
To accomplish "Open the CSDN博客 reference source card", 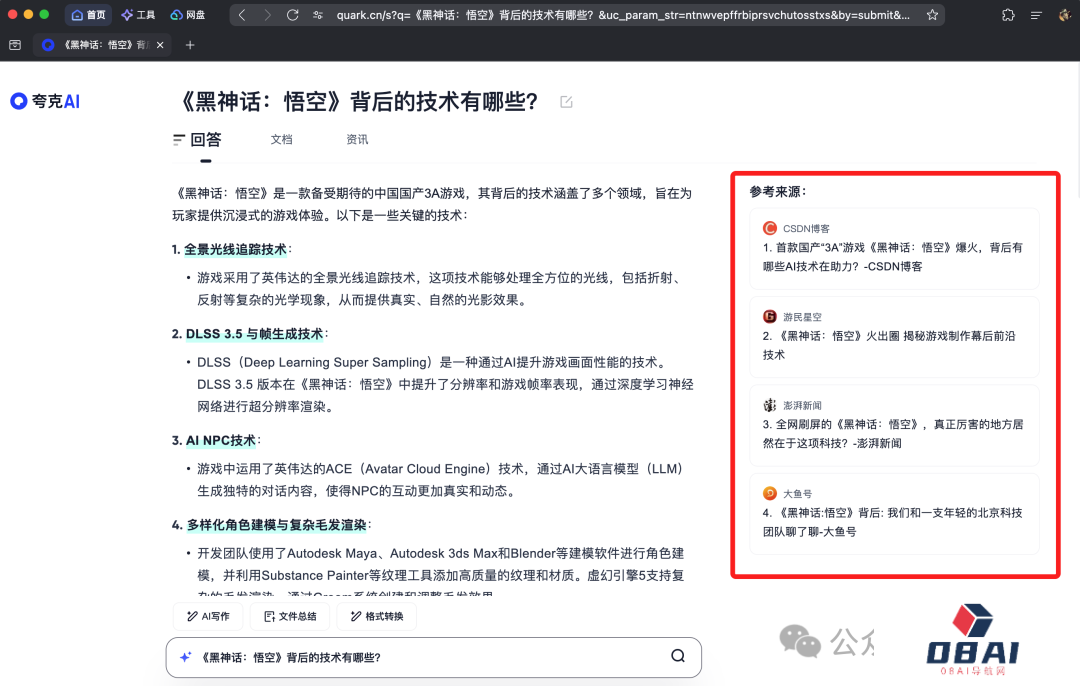I will [x=894, y=248].
